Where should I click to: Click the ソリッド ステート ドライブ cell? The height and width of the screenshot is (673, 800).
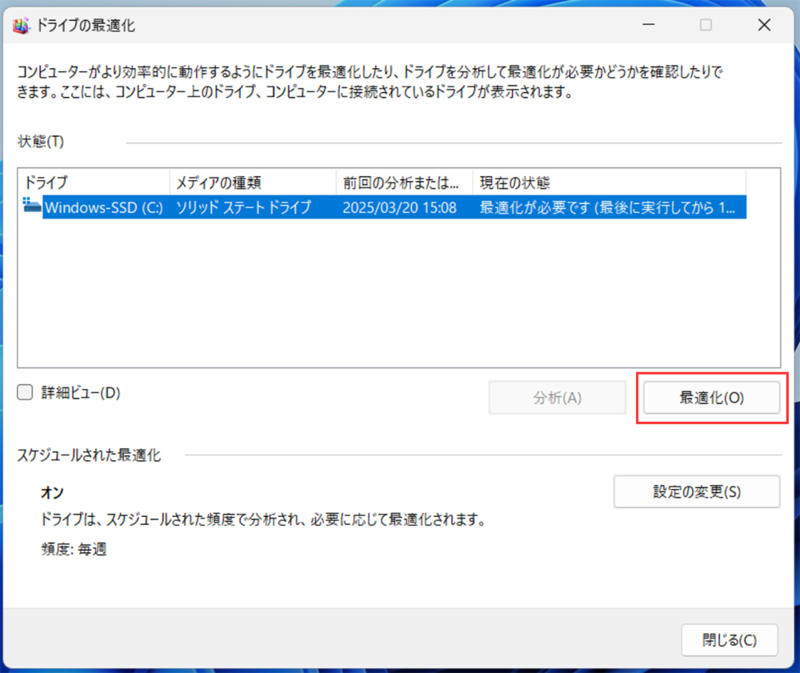243,207
